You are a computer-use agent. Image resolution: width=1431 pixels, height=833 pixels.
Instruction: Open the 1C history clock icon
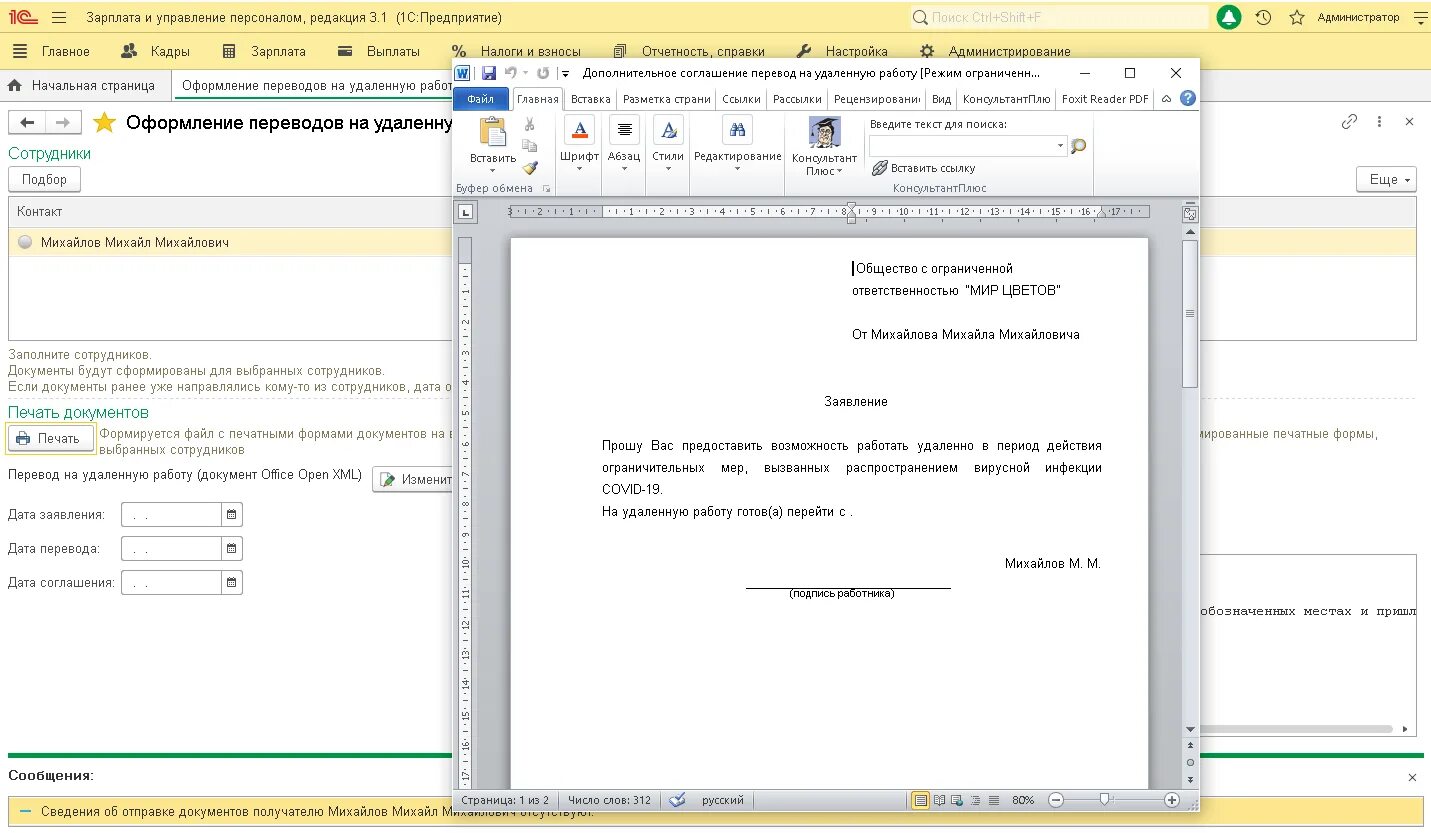[1263, 17]
